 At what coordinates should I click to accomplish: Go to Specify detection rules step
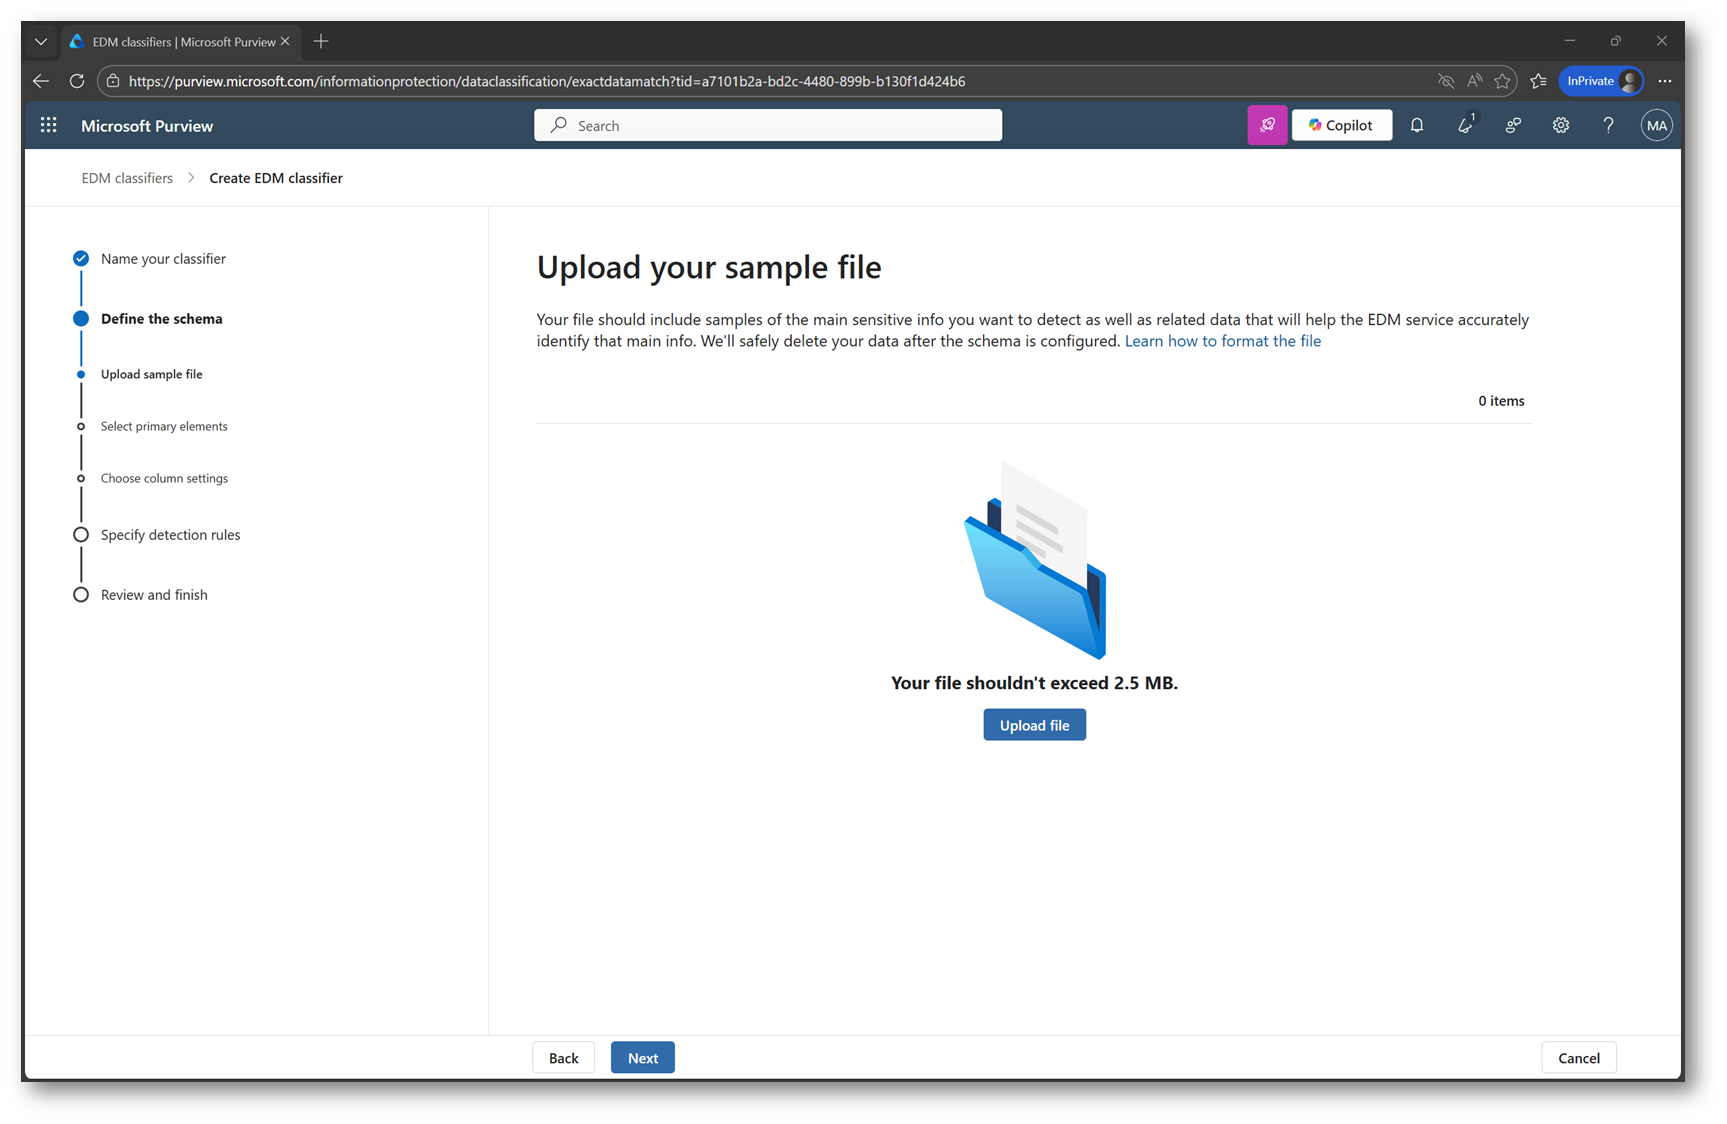tap(171, 534)
